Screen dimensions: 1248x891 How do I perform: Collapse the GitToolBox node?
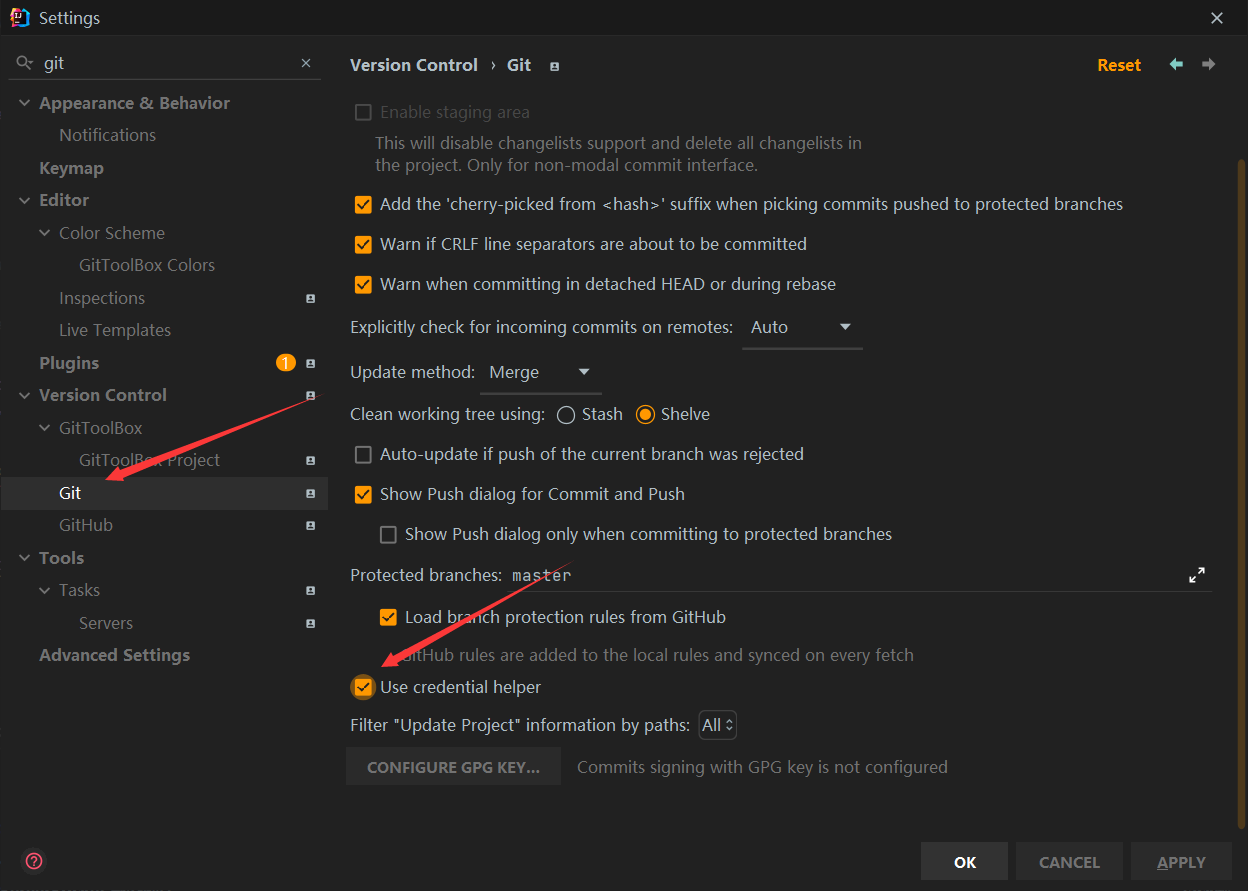(x=45, y=428)
